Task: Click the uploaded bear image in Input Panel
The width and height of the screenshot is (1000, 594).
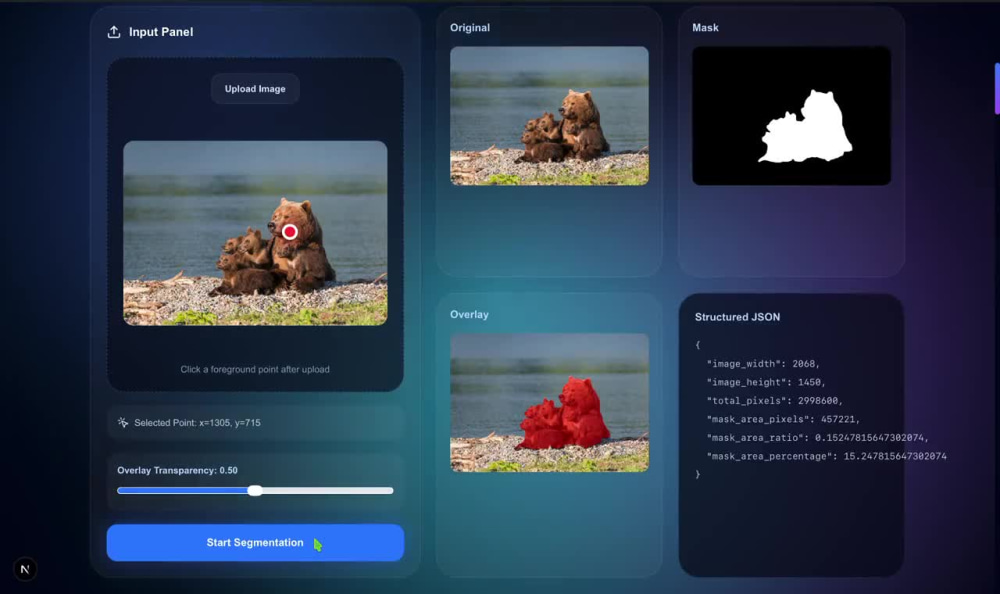Action: [x=255, y=233]
